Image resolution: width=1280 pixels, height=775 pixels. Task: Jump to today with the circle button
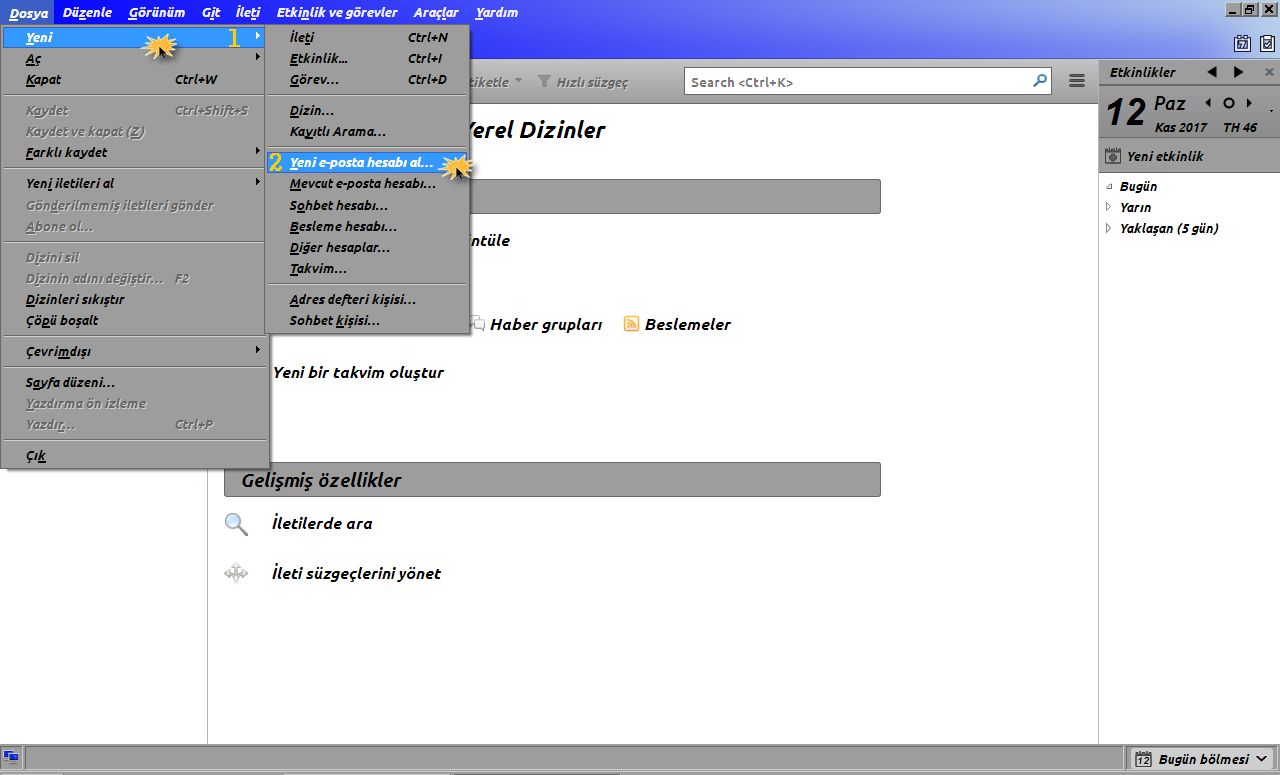(1229, 103)
